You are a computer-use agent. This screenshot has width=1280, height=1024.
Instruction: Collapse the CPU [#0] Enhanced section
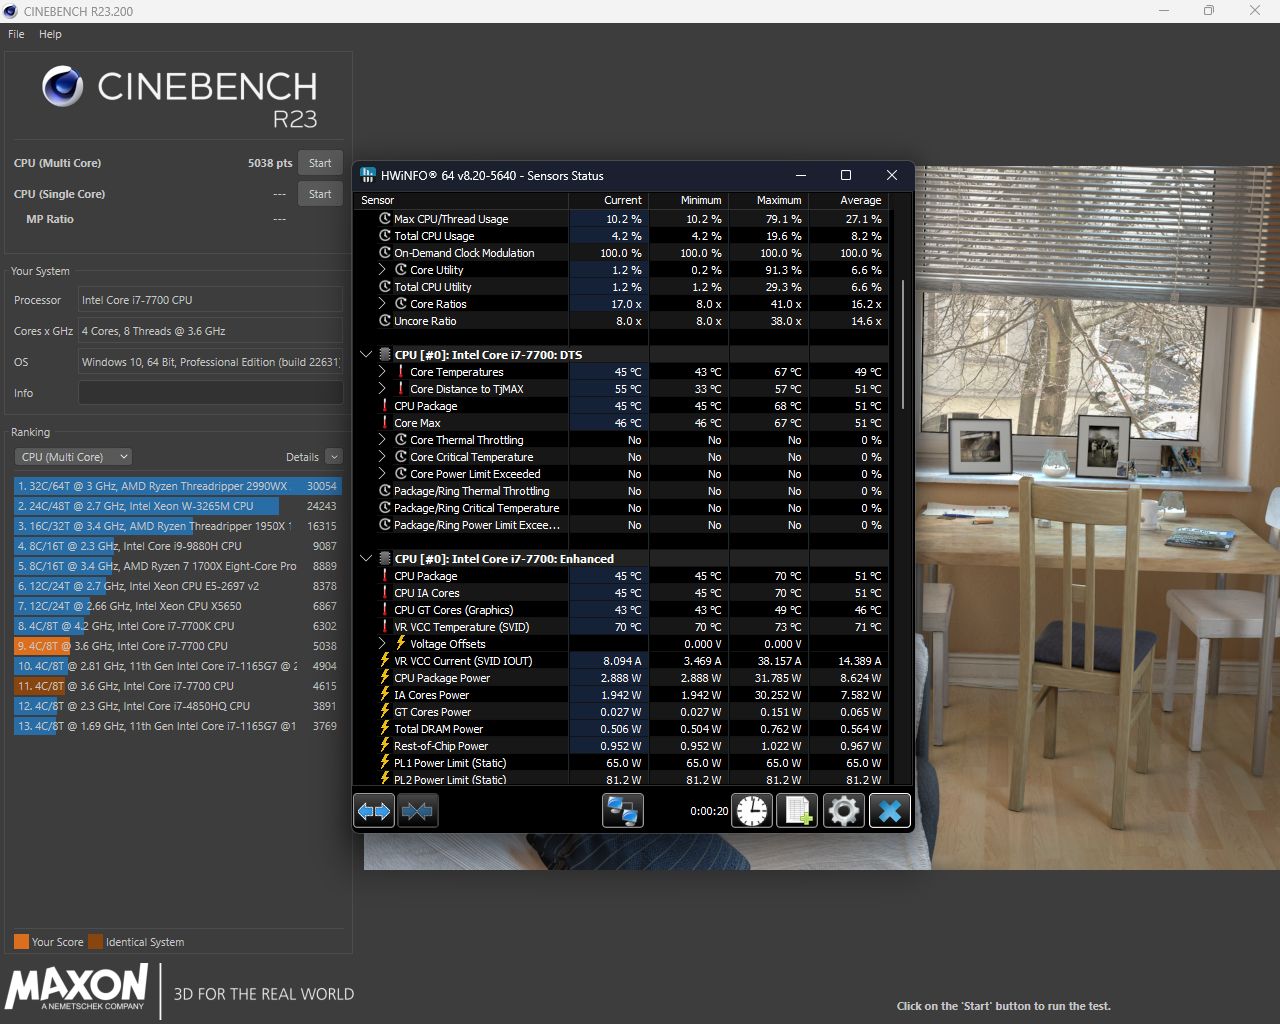(x=366, y=558)
